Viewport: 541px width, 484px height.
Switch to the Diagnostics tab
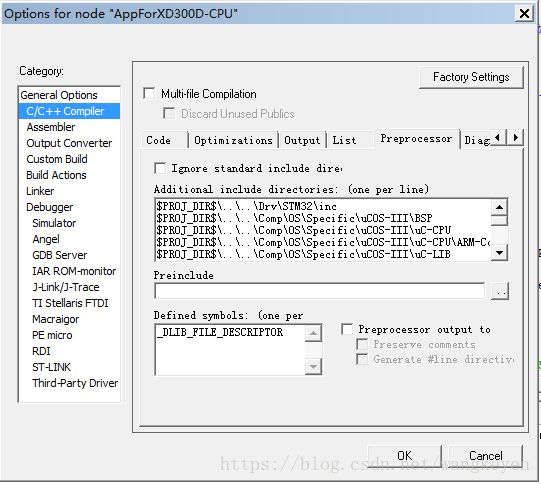tap(477, 140)
